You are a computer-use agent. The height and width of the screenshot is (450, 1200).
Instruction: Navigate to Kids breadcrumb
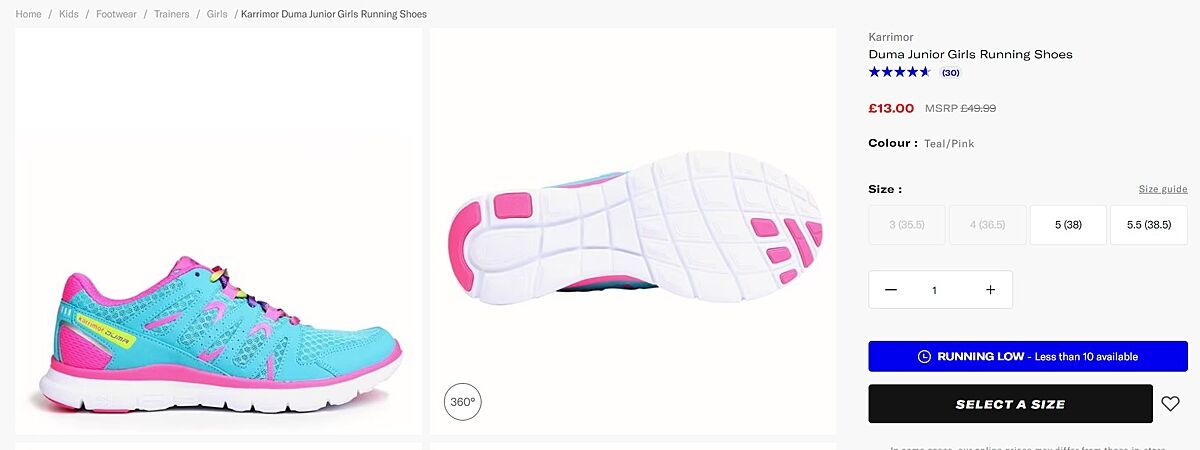click(x=69, y=14)
